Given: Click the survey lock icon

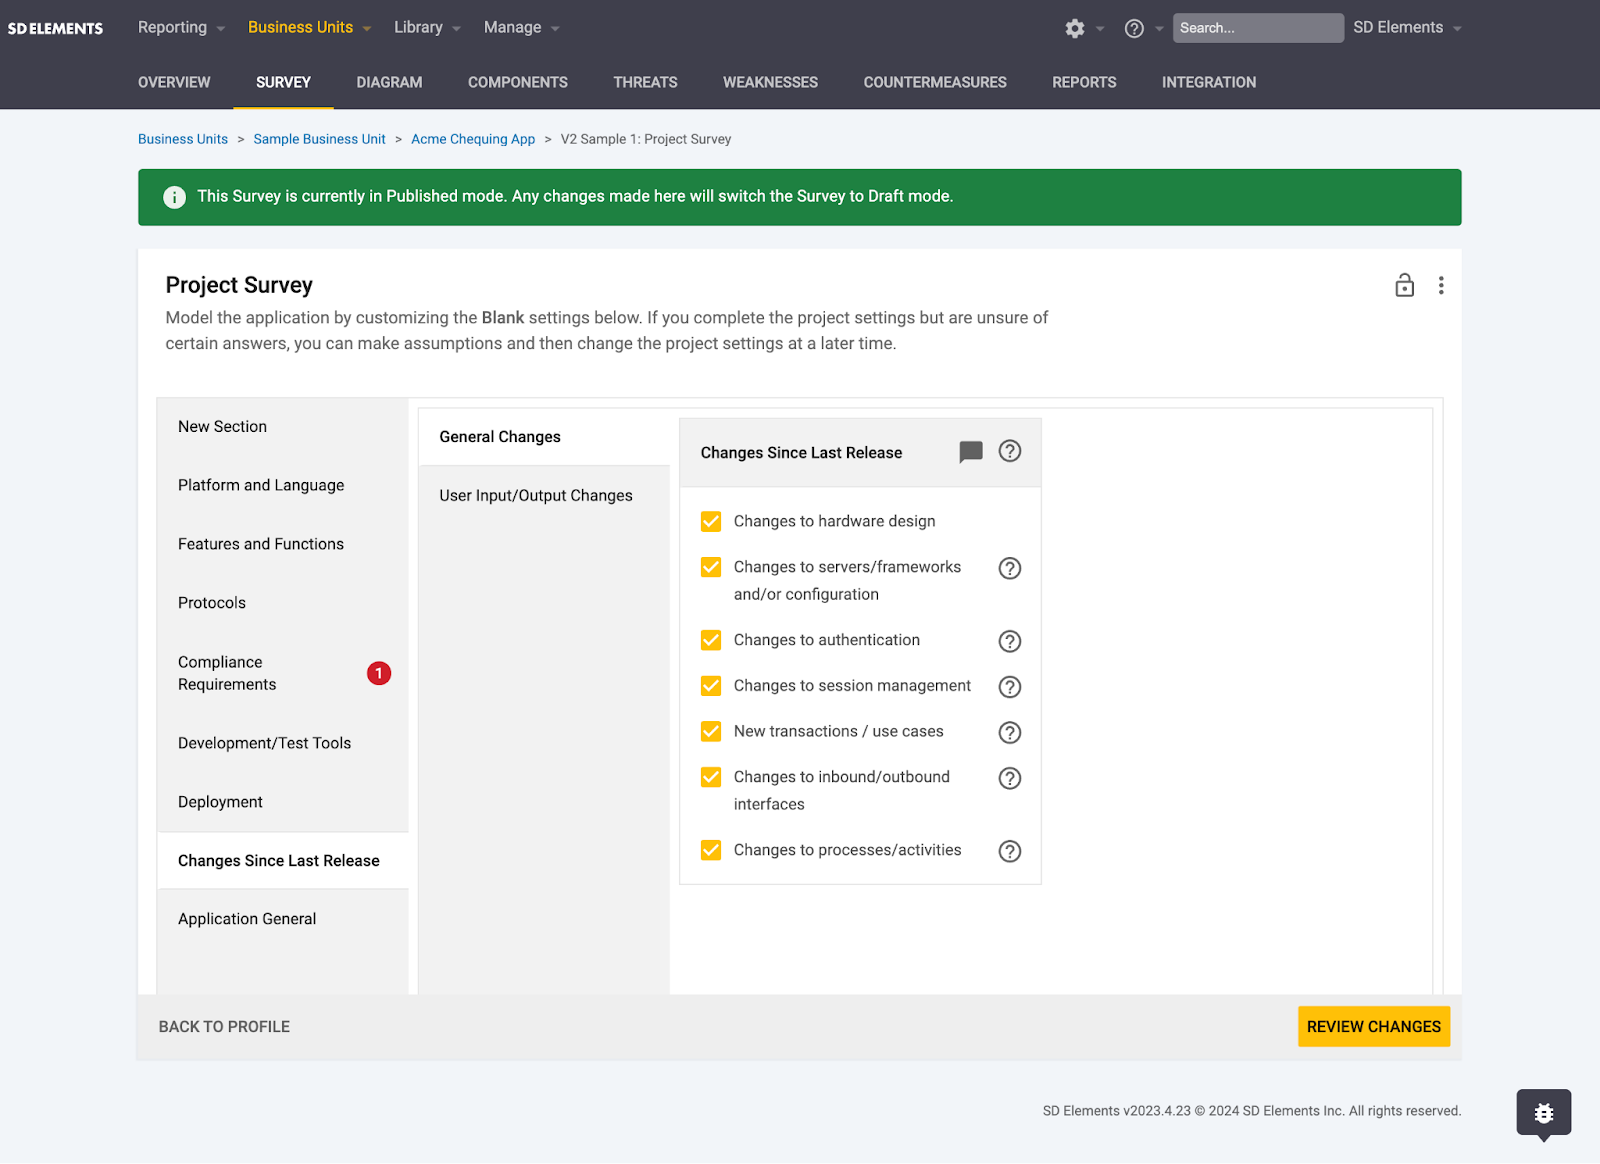Looking at the screenshot, I should (x=1405, y=285).
